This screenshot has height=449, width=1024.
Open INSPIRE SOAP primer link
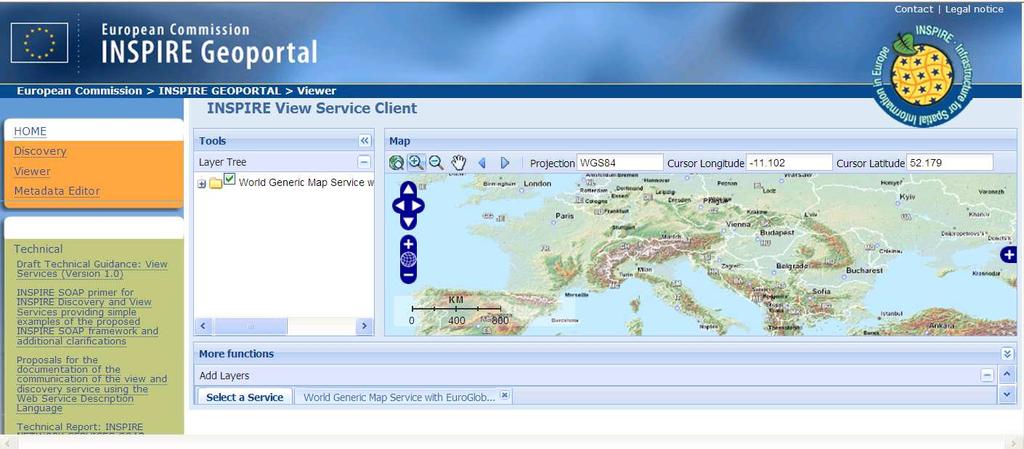pos(88,317)
